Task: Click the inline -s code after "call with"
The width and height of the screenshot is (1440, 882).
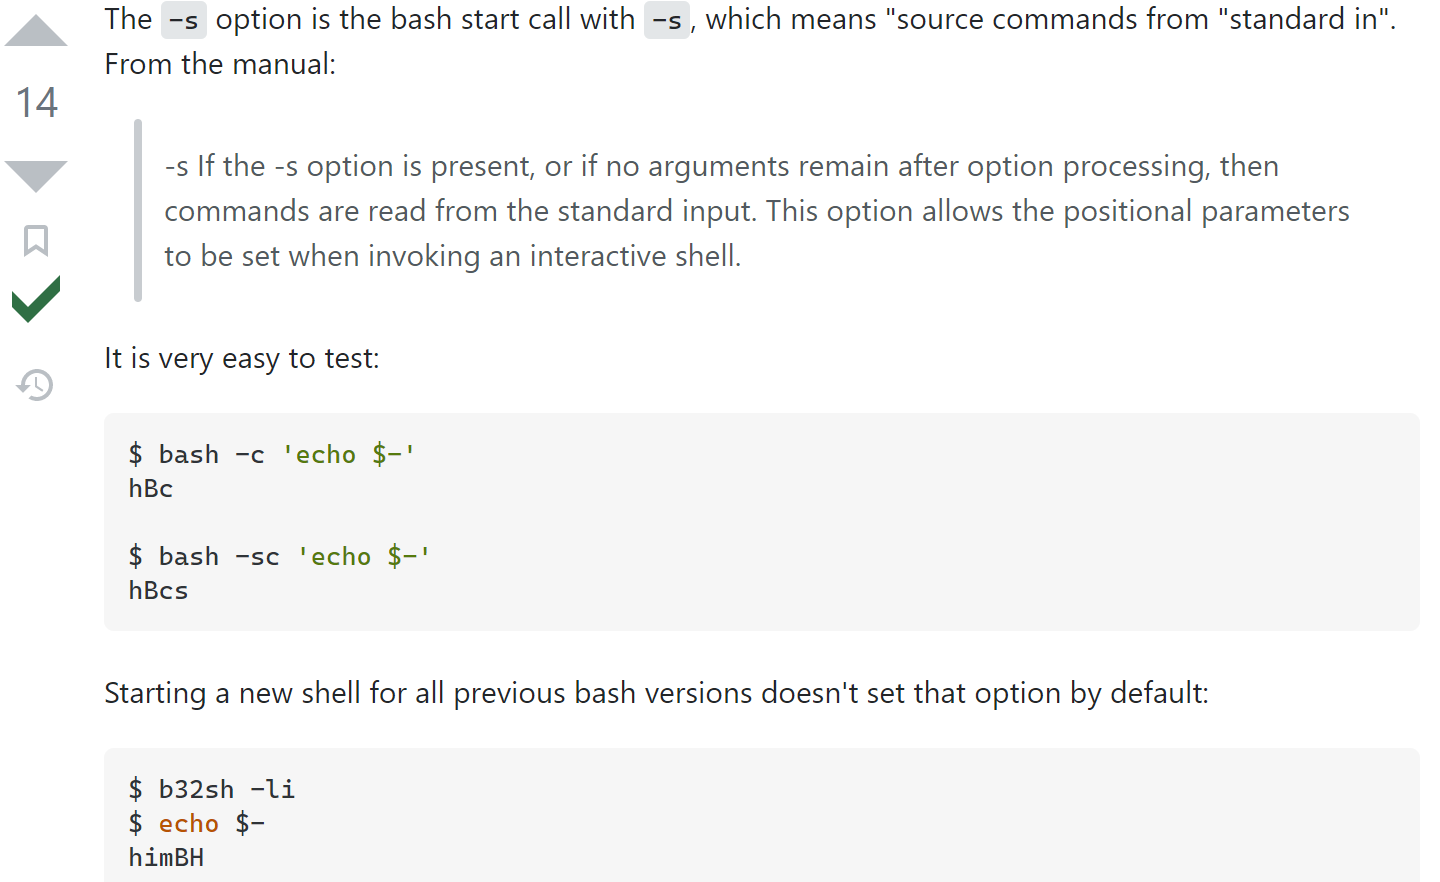Action: tap(667, 20)
